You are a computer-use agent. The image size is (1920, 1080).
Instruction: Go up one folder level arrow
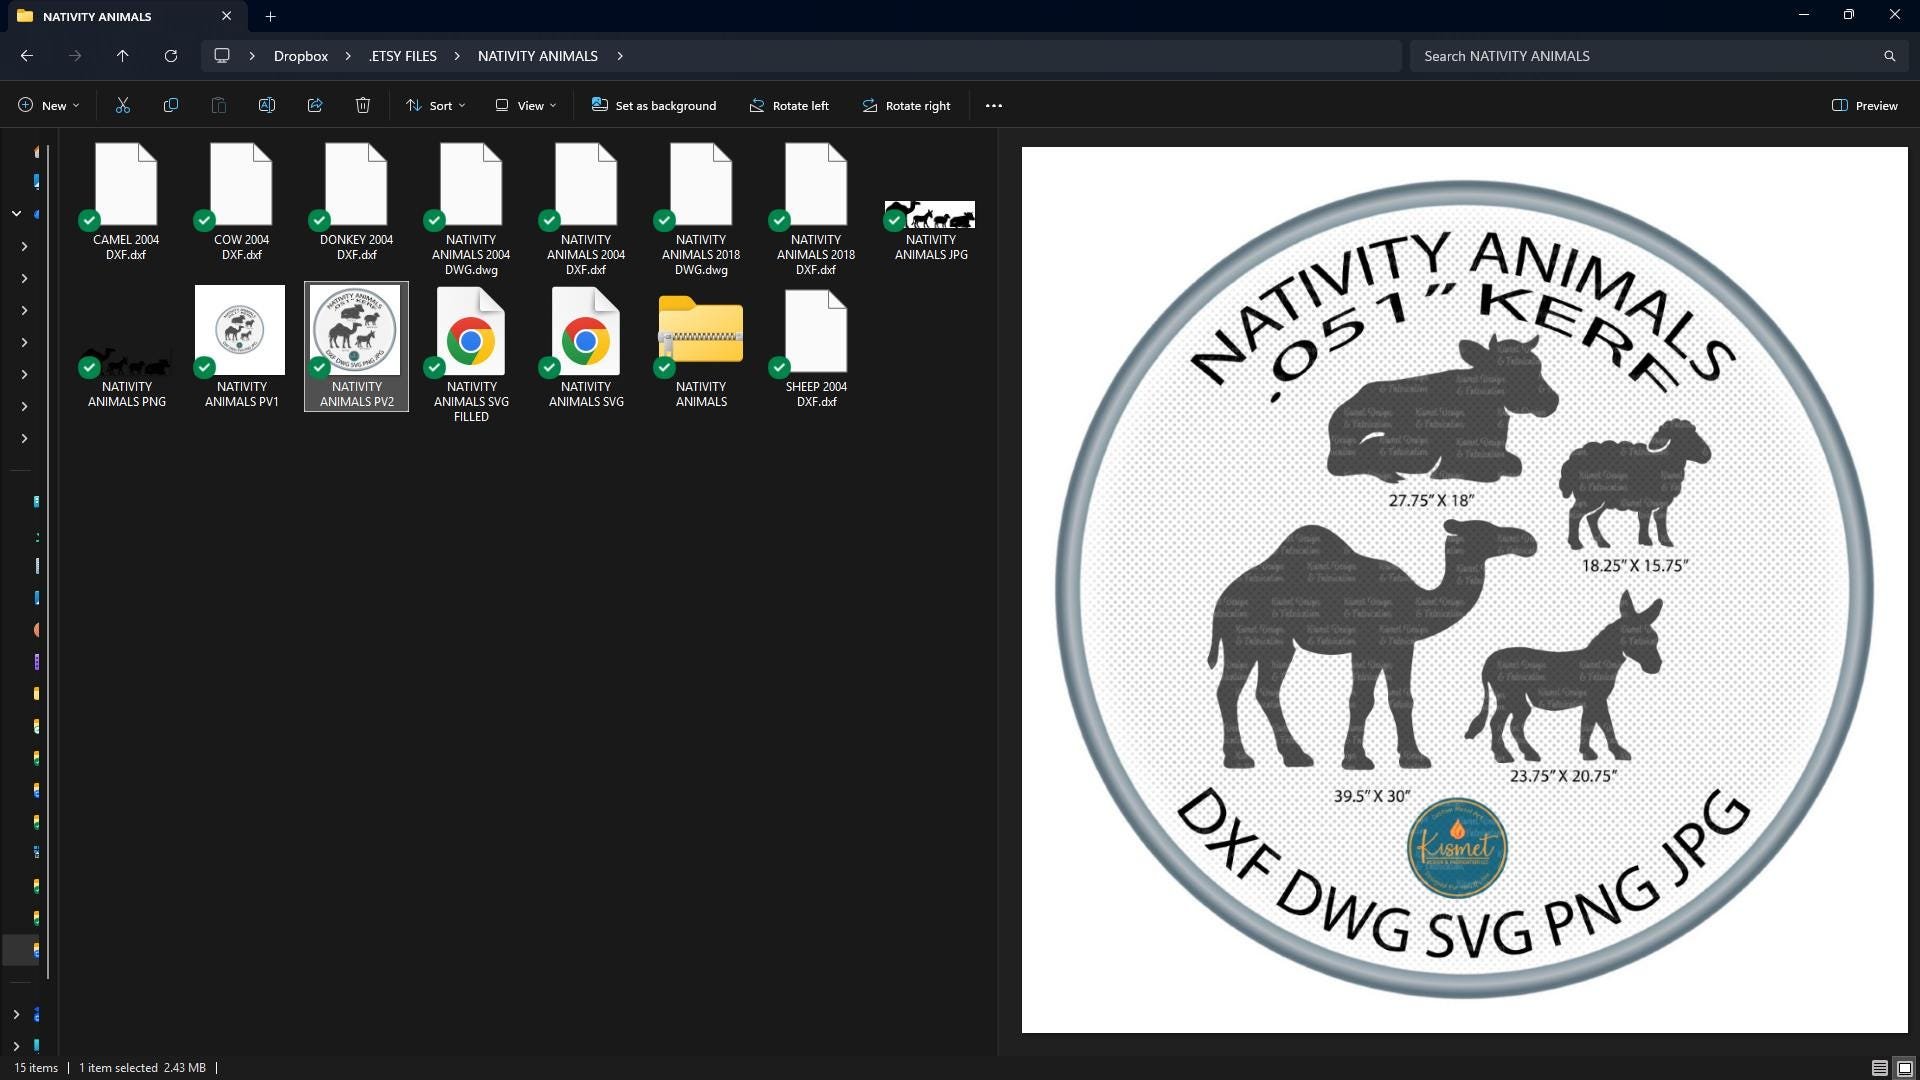click(123, 56)
